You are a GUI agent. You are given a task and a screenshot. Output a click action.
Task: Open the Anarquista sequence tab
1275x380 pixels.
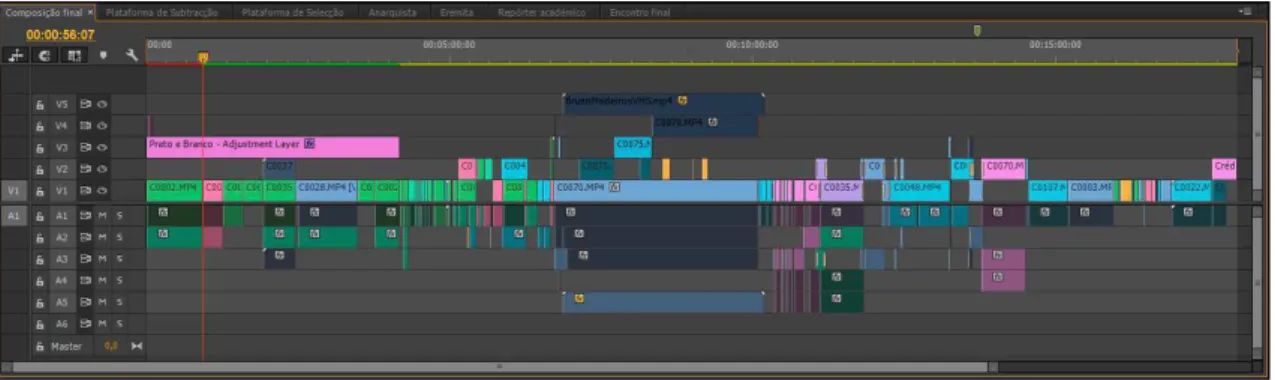pos(393,13)
